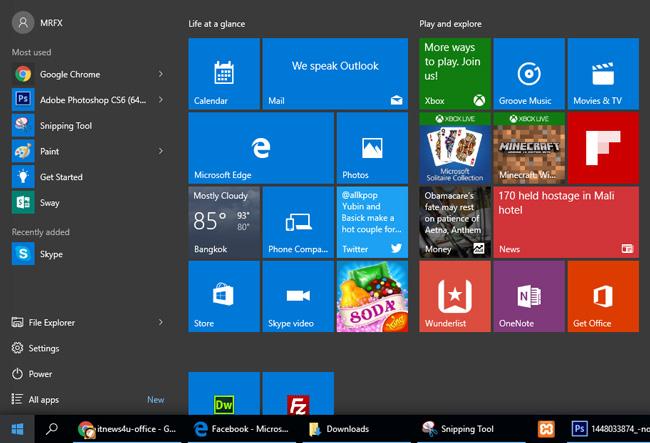
Task: Switch to Facebook Microsoft Edge taskbar window
Action: (x=242, y=429)
